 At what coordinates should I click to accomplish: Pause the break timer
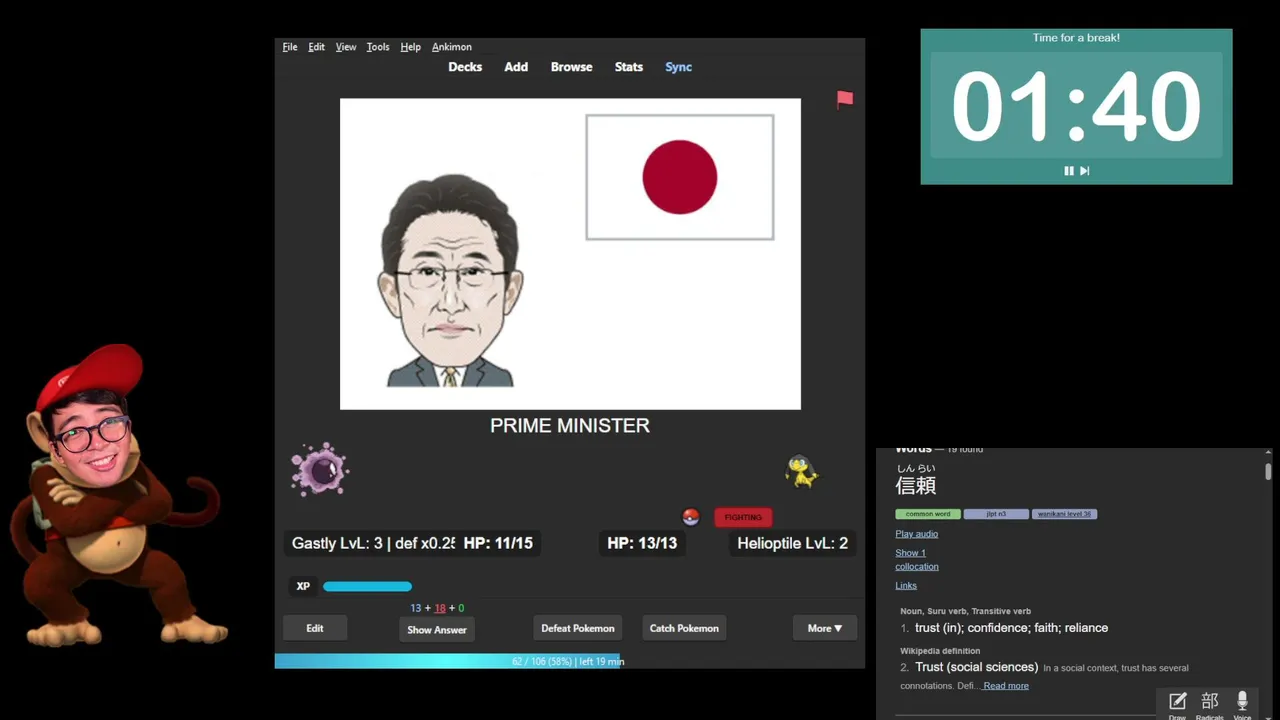[1068, 171]
